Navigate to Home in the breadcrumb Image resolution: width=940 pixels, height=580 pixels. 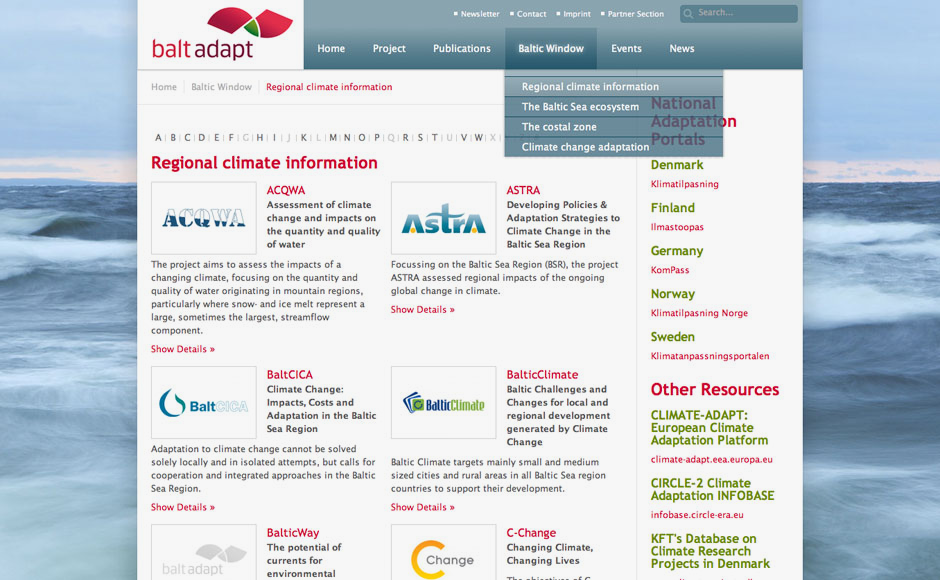coord(164,87)
